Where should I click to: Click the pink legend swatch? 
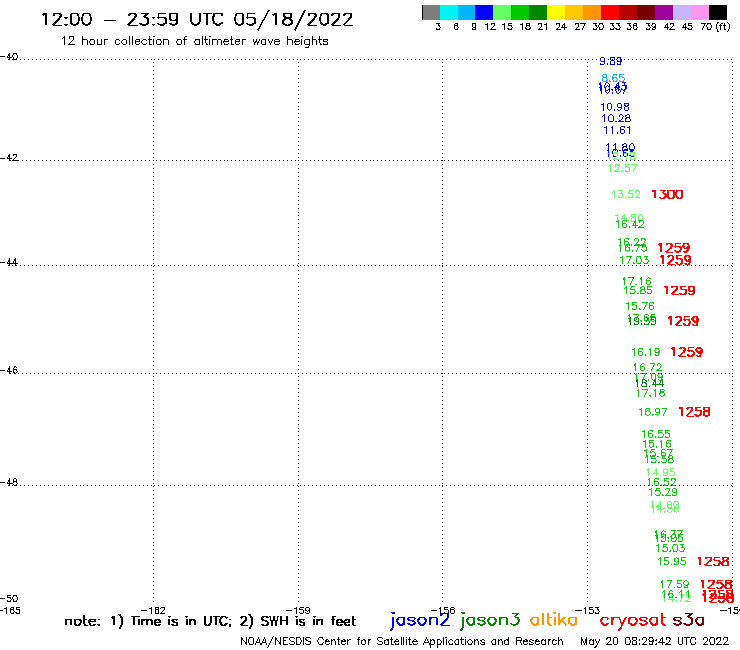tap(700, 12)
